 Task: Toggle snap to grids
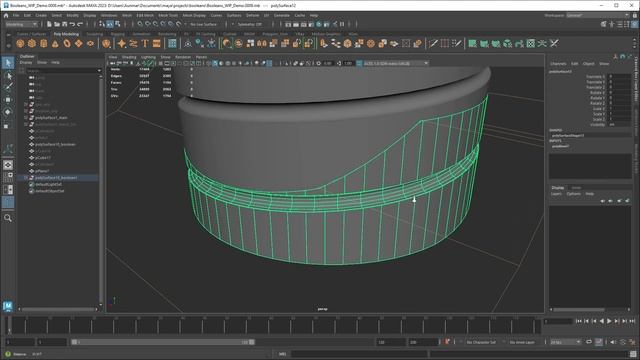(x=140, y=24)
